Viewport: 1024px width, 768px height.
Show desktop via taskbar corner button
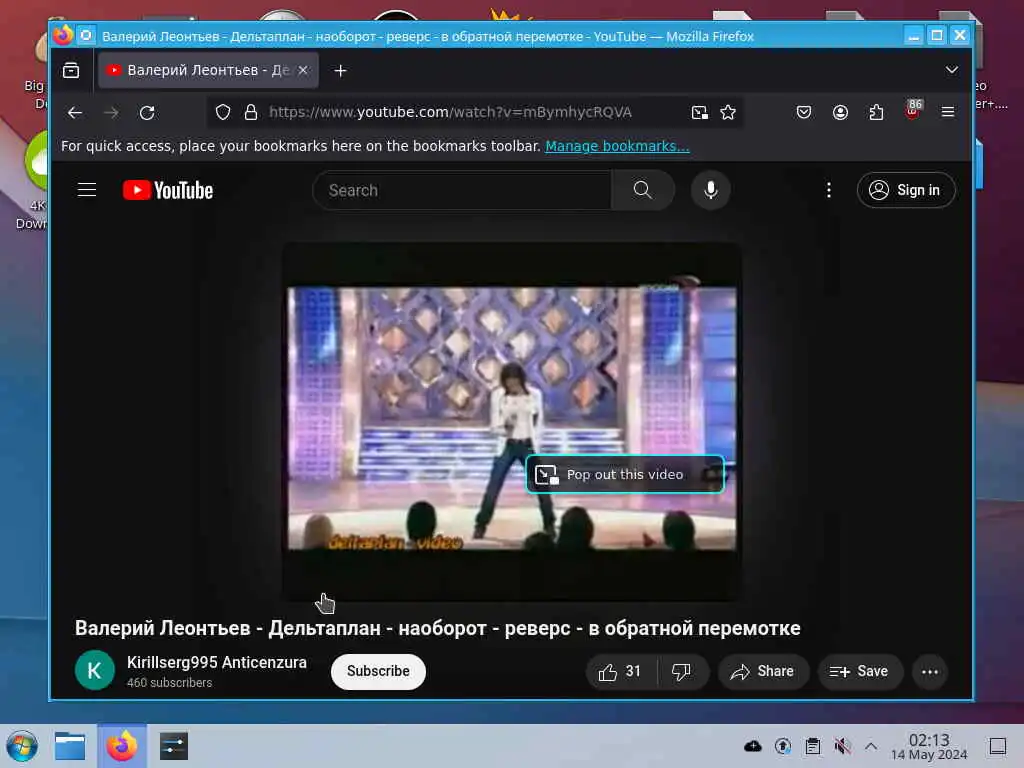click(997, 746)
